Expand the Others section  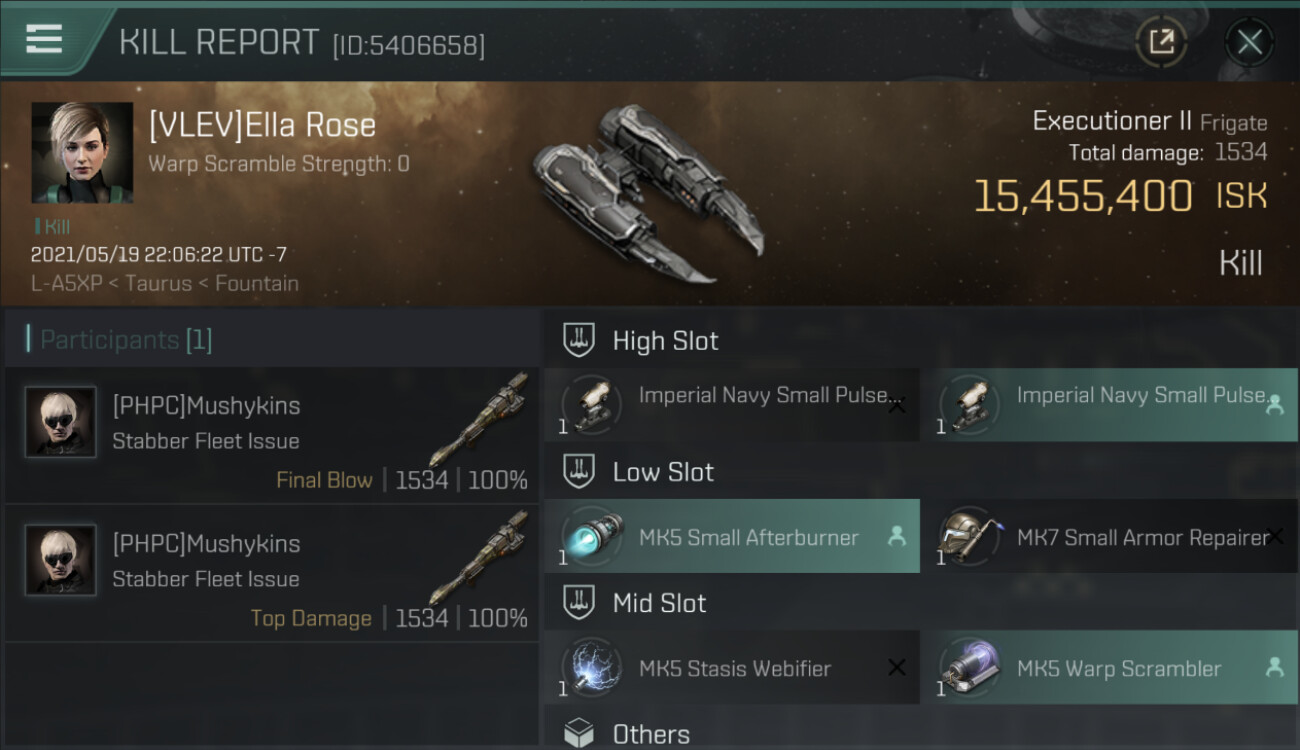(650, 734)
